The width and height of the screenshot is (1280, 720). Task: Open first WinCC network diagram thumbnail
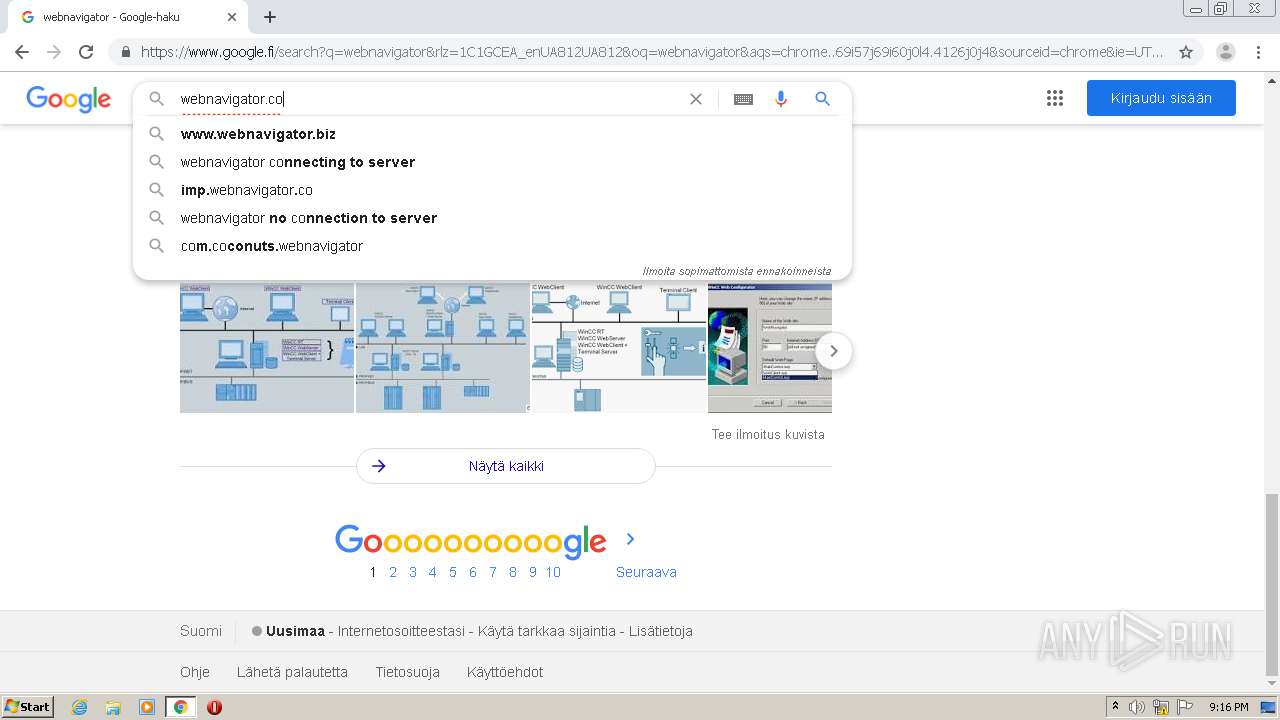(x=267, y=348)
